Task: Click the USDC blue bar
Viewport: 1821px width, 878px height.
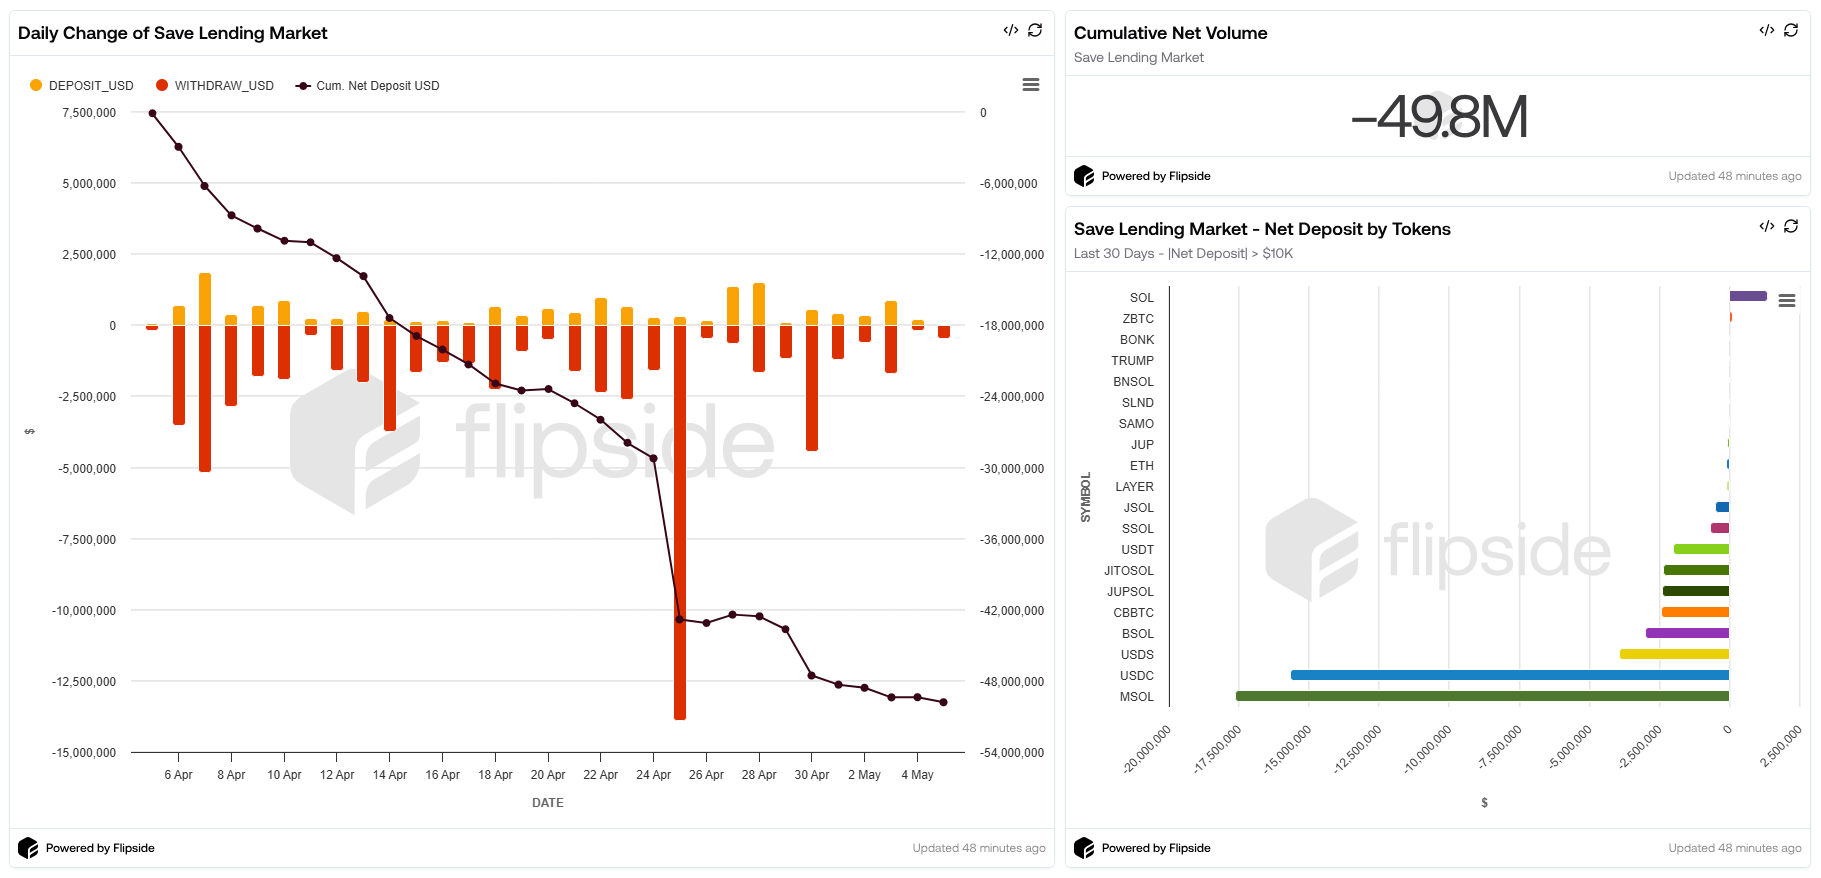Action: (x=1509, y=675)
